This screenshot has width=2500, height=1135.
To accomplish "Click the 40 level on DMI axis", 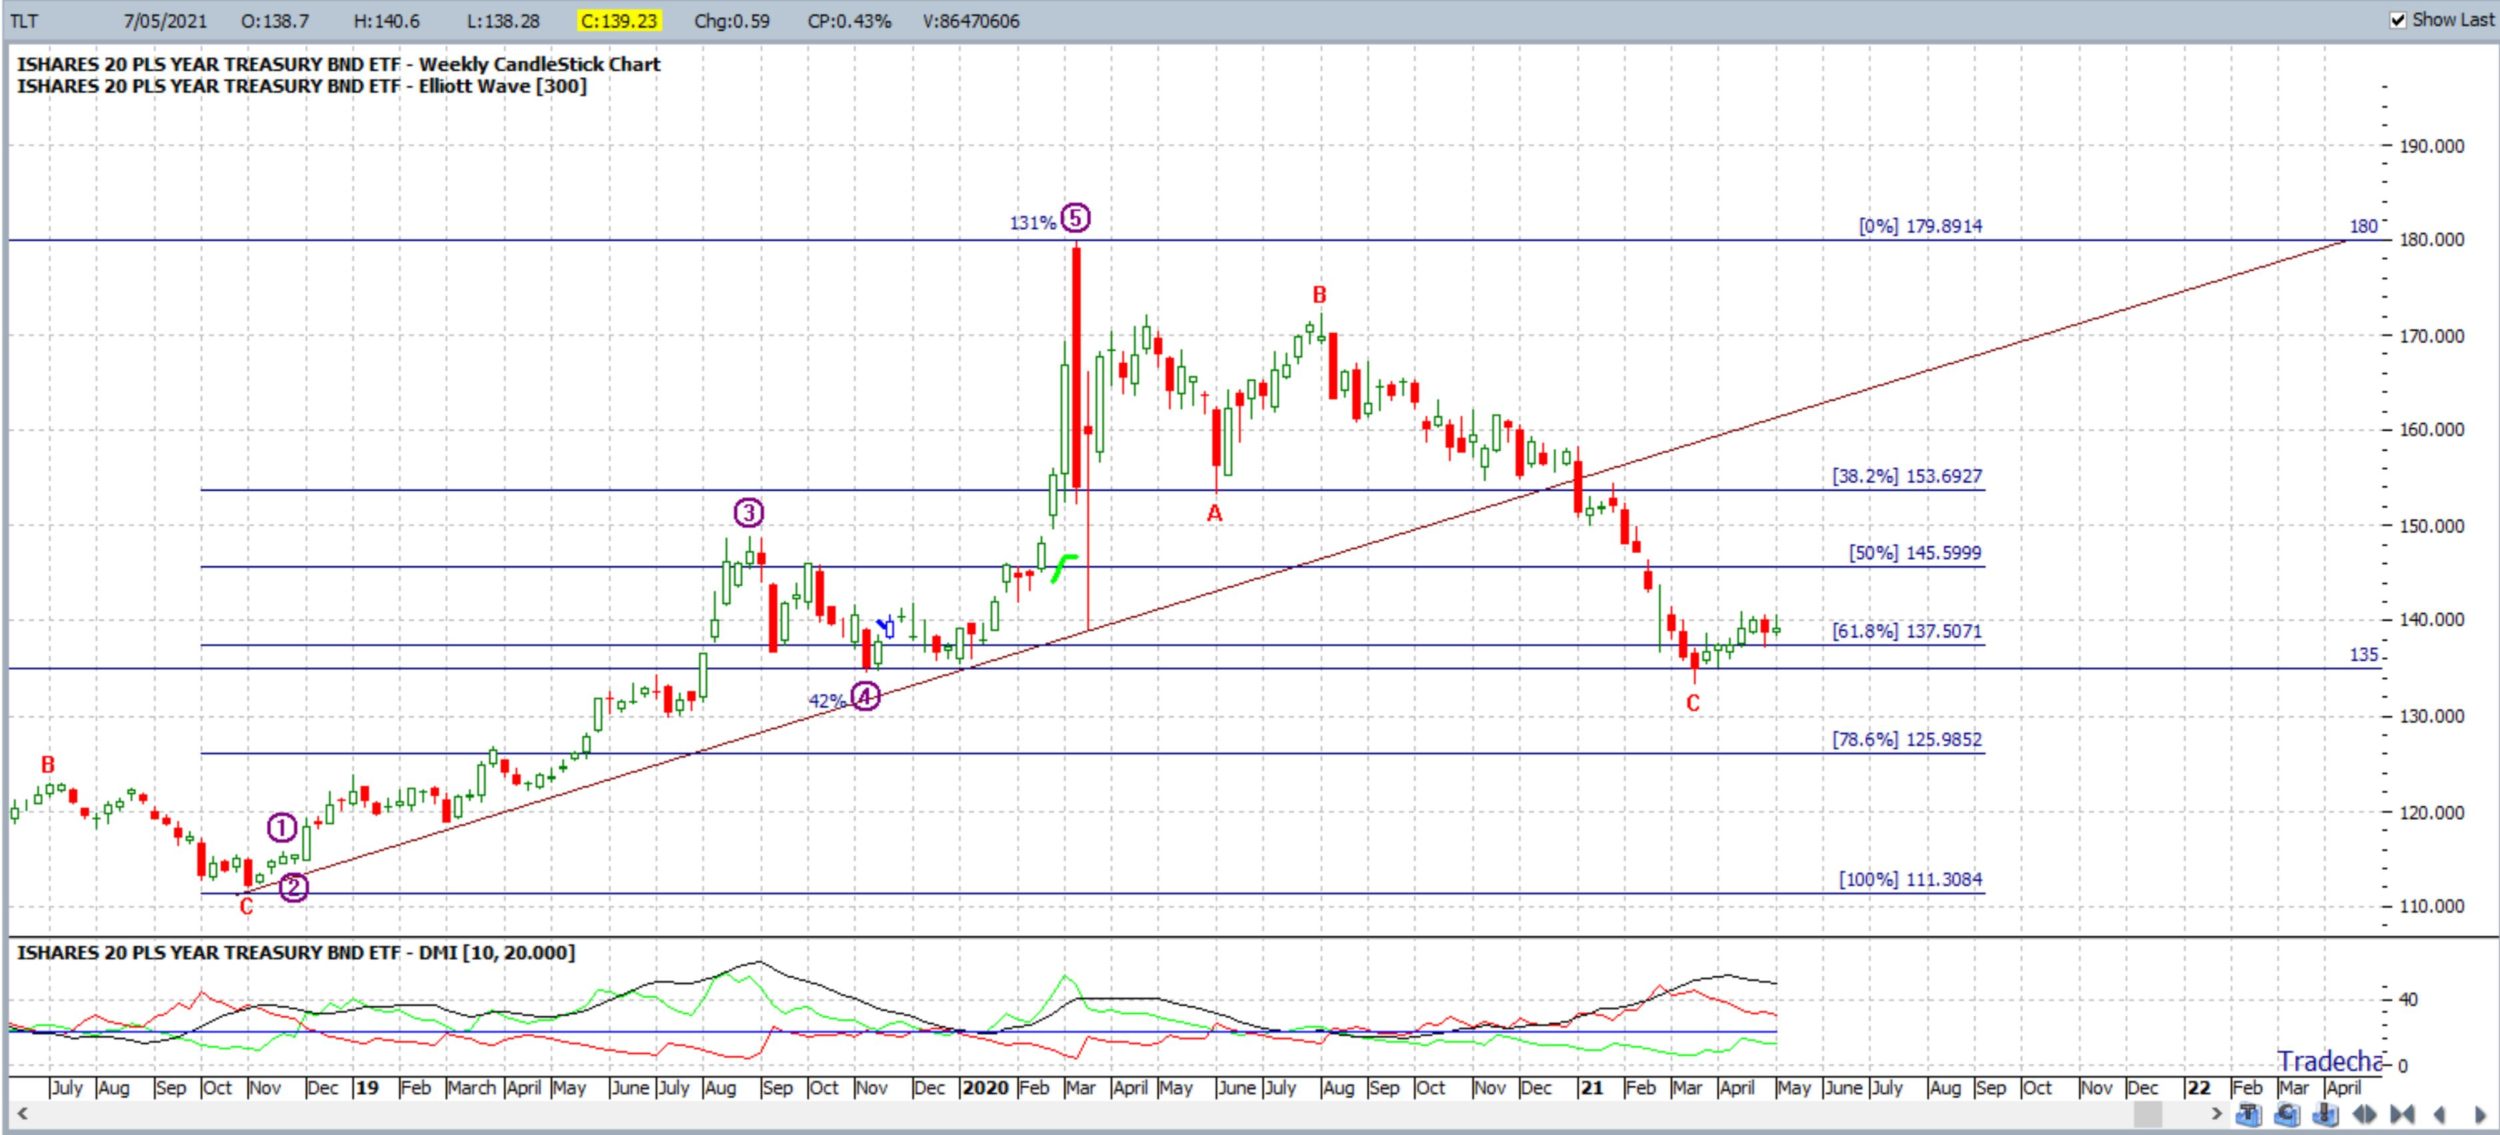I will 2408,999.
